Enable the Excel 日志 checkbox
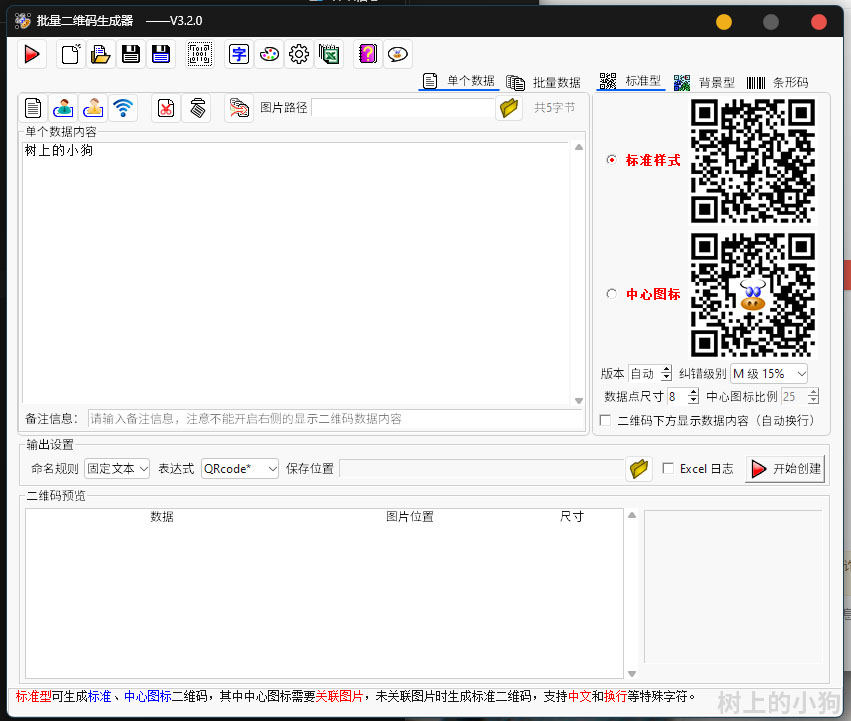This screenshot has width=851, height=721. (x=668, y=468)
